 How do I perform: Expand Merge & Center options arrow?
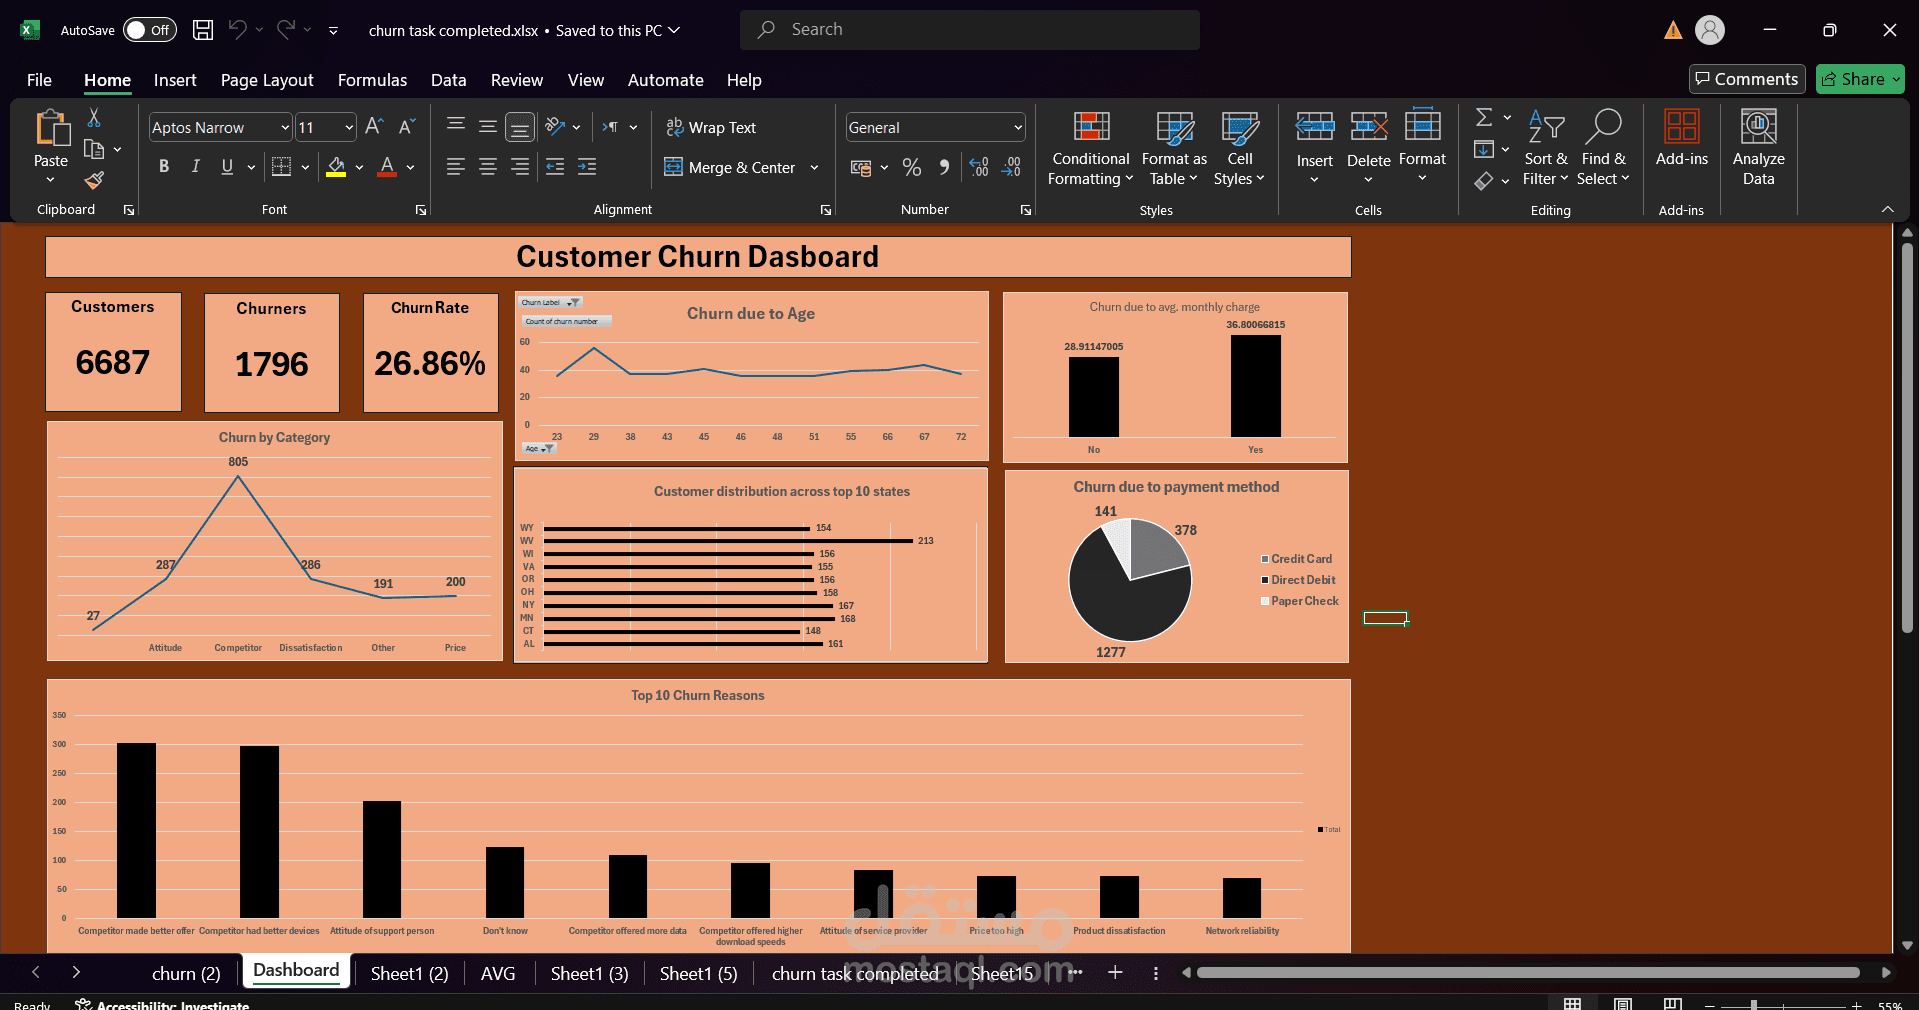[814, 167]
